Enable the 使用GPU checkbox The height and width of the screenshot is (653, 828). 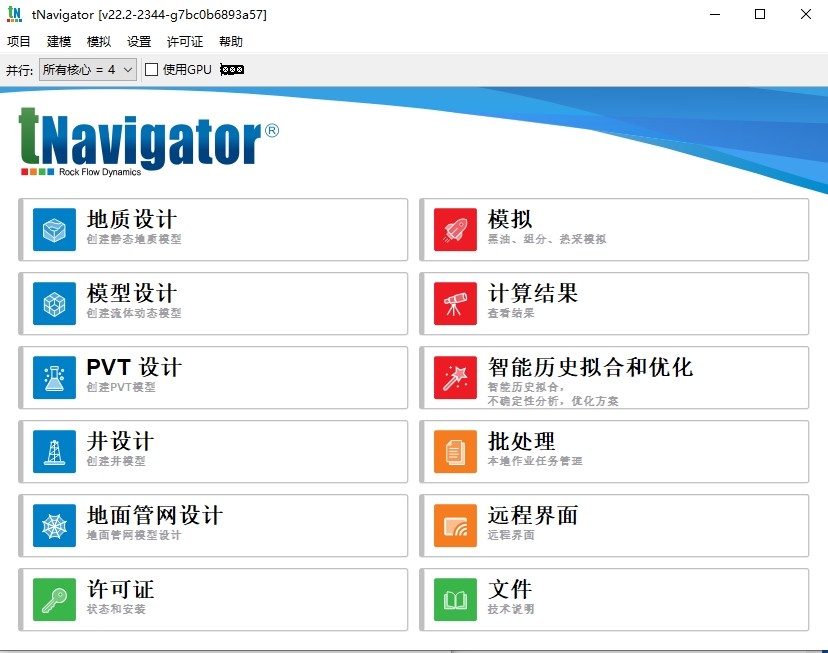tap(152, 70)
